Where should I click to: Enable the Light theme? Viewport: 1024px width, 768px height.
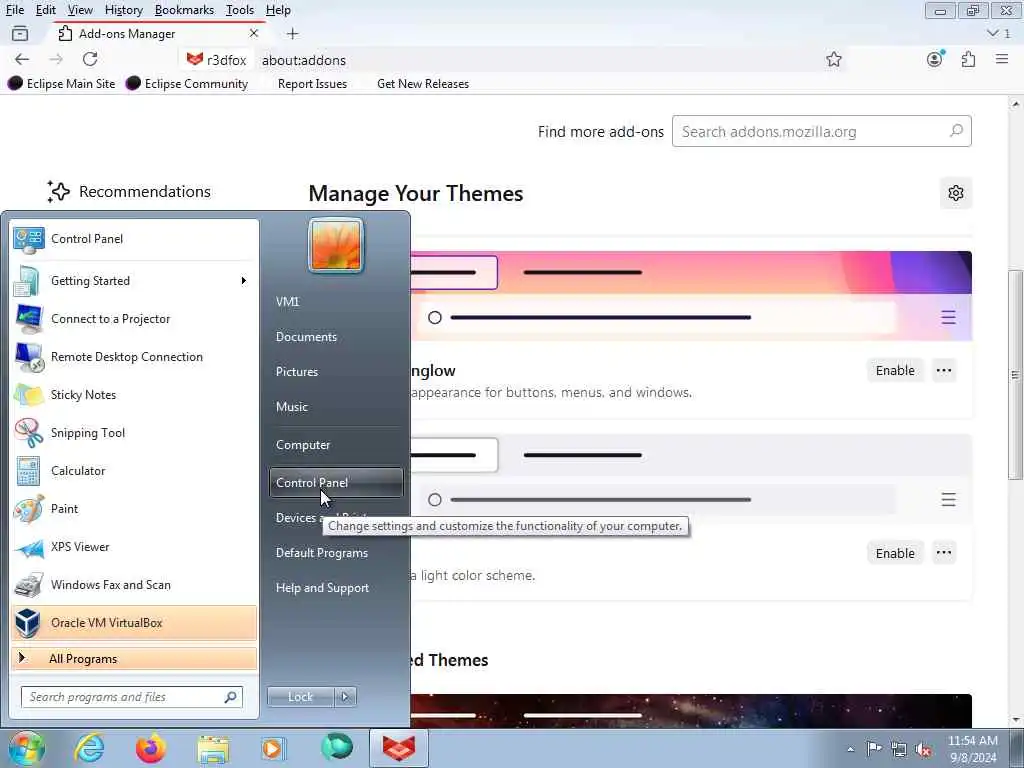coord(895,553)
